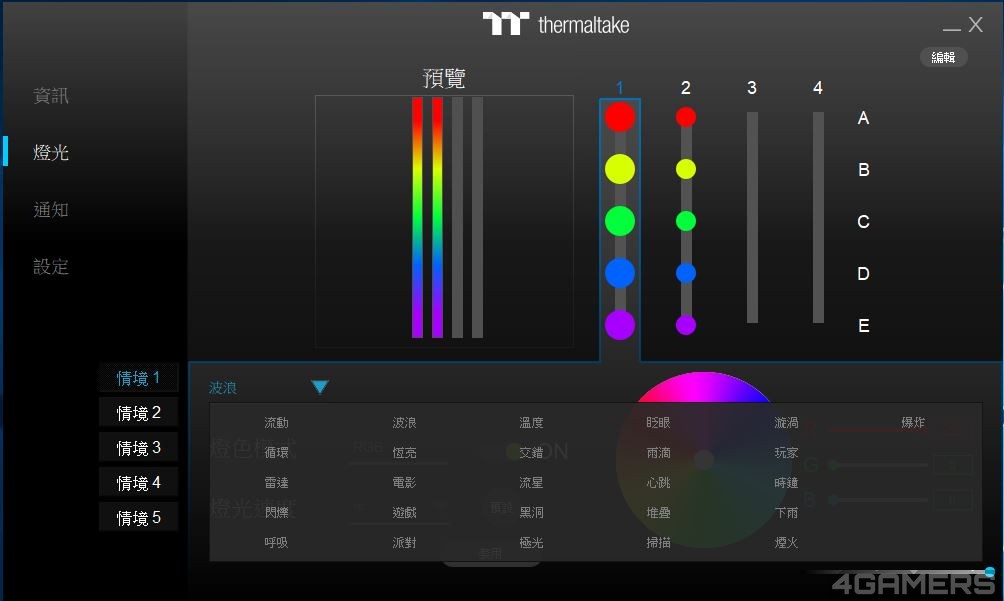Click the 黑洞 effect entry
Screen dimensions: 1004x601
tap(531, 512)
